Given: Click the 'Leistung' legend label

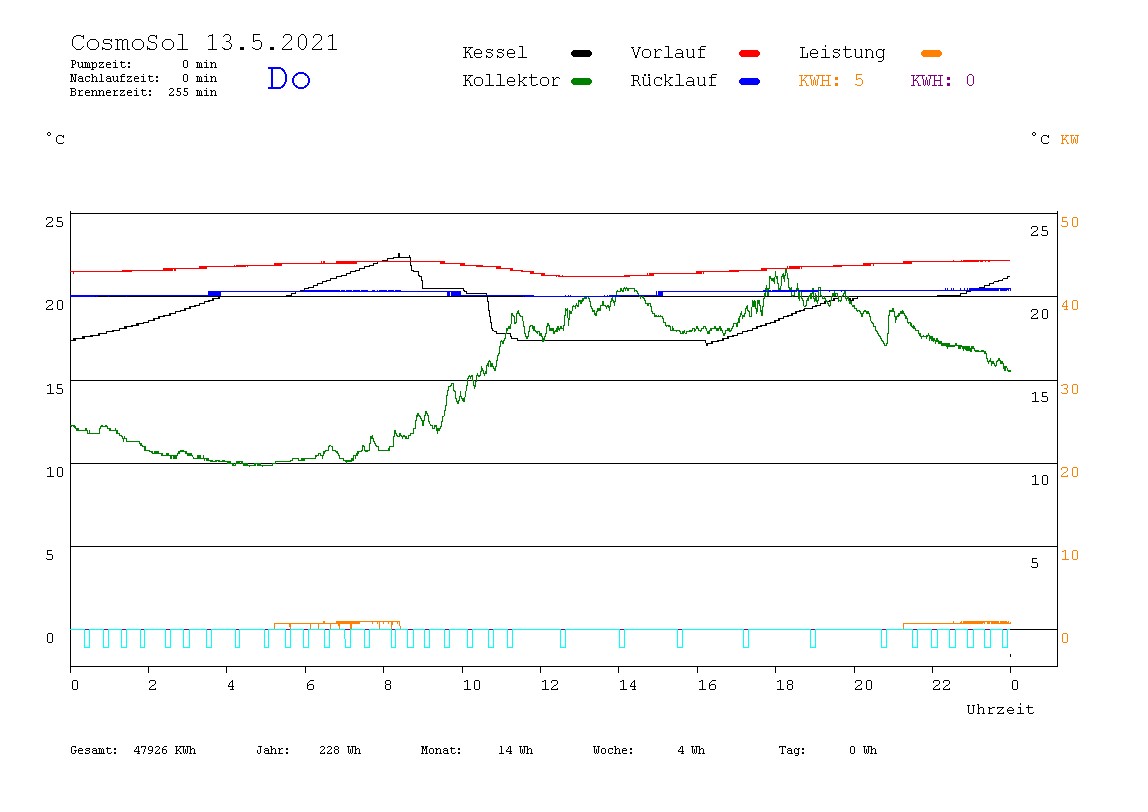Looking at the screenshot, I should coord(842,53).
